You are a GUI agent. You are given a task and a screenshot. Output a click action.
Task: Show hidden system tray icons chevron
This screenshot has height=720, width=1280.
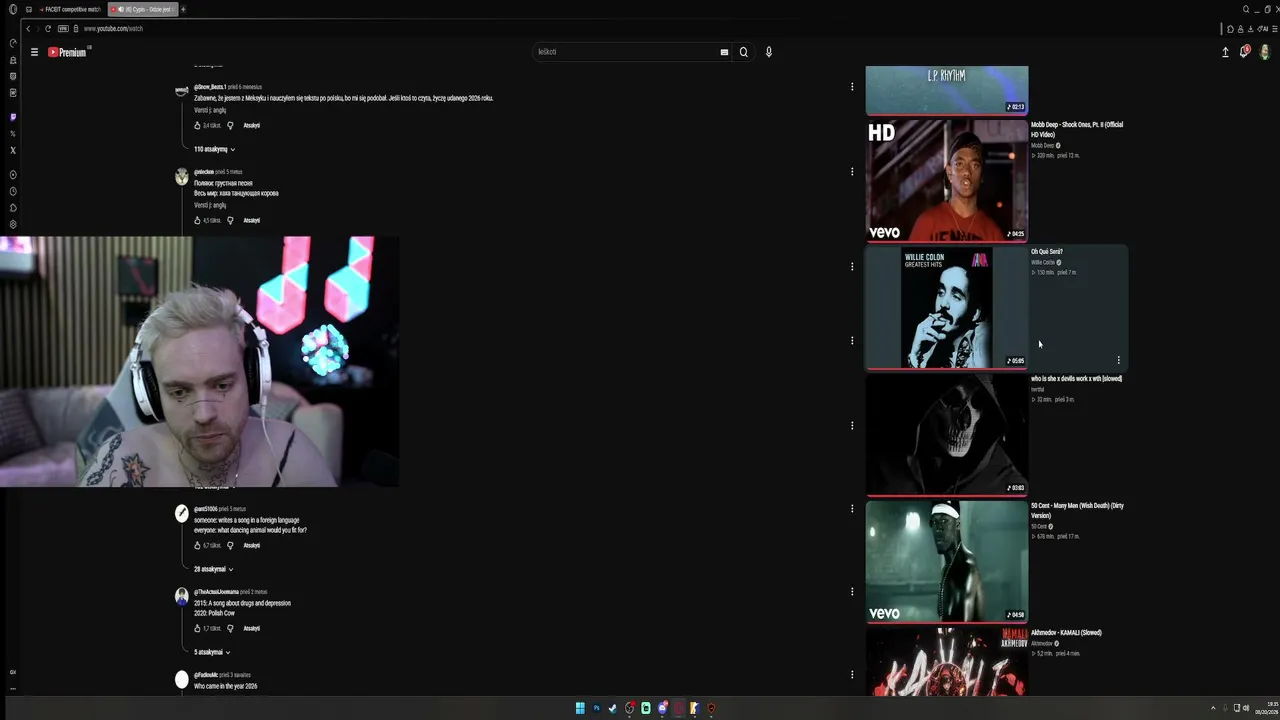point(1213,708)
